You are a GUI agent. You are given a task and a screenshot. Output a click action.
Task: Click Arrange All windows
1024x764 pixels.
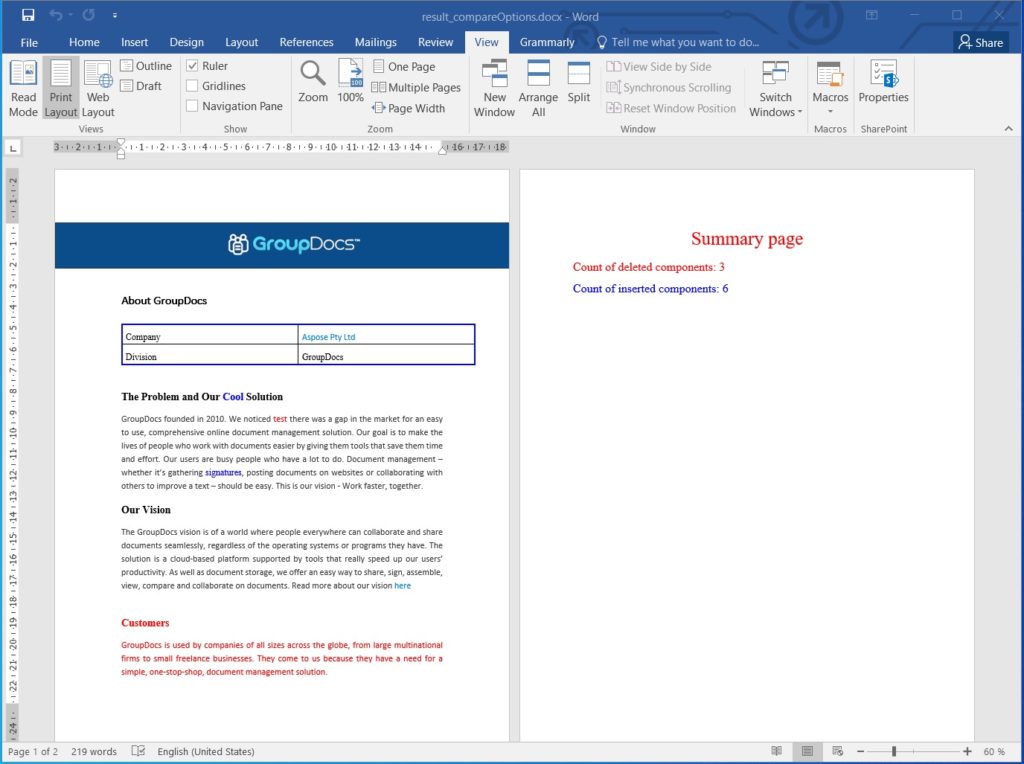(x=538, y=88)
